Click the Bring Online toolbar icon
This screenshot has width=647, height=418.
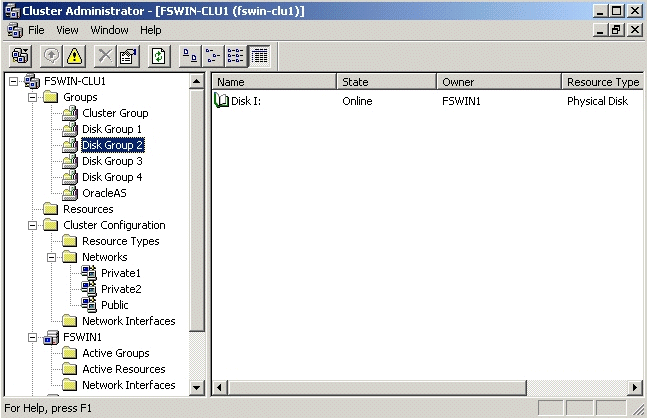(52, 56)
